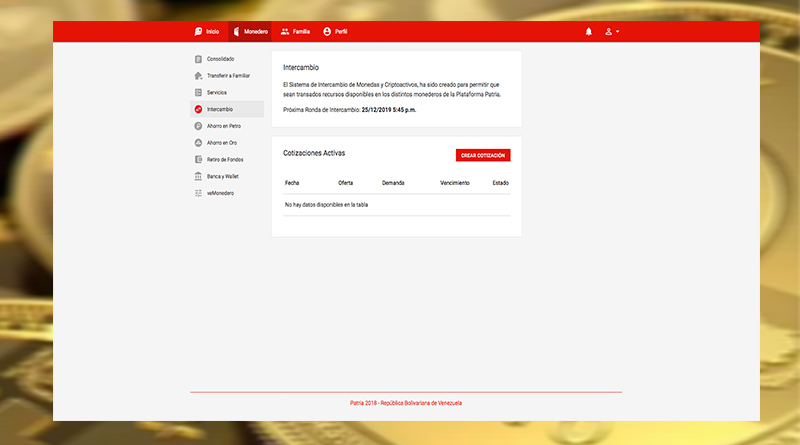800x445 pixels.
Task: Open Servicios menu entry
Action: coord(227,92)
